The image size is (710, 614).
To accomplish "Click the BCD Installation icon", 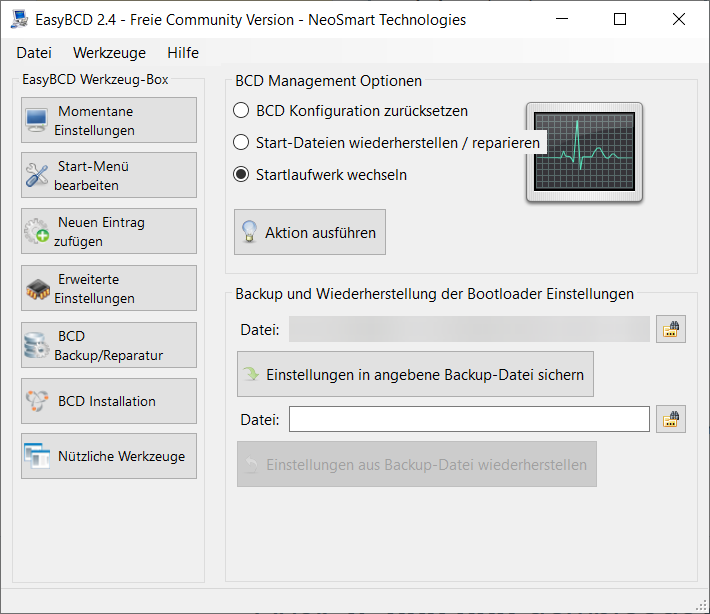I will [37, 401].
